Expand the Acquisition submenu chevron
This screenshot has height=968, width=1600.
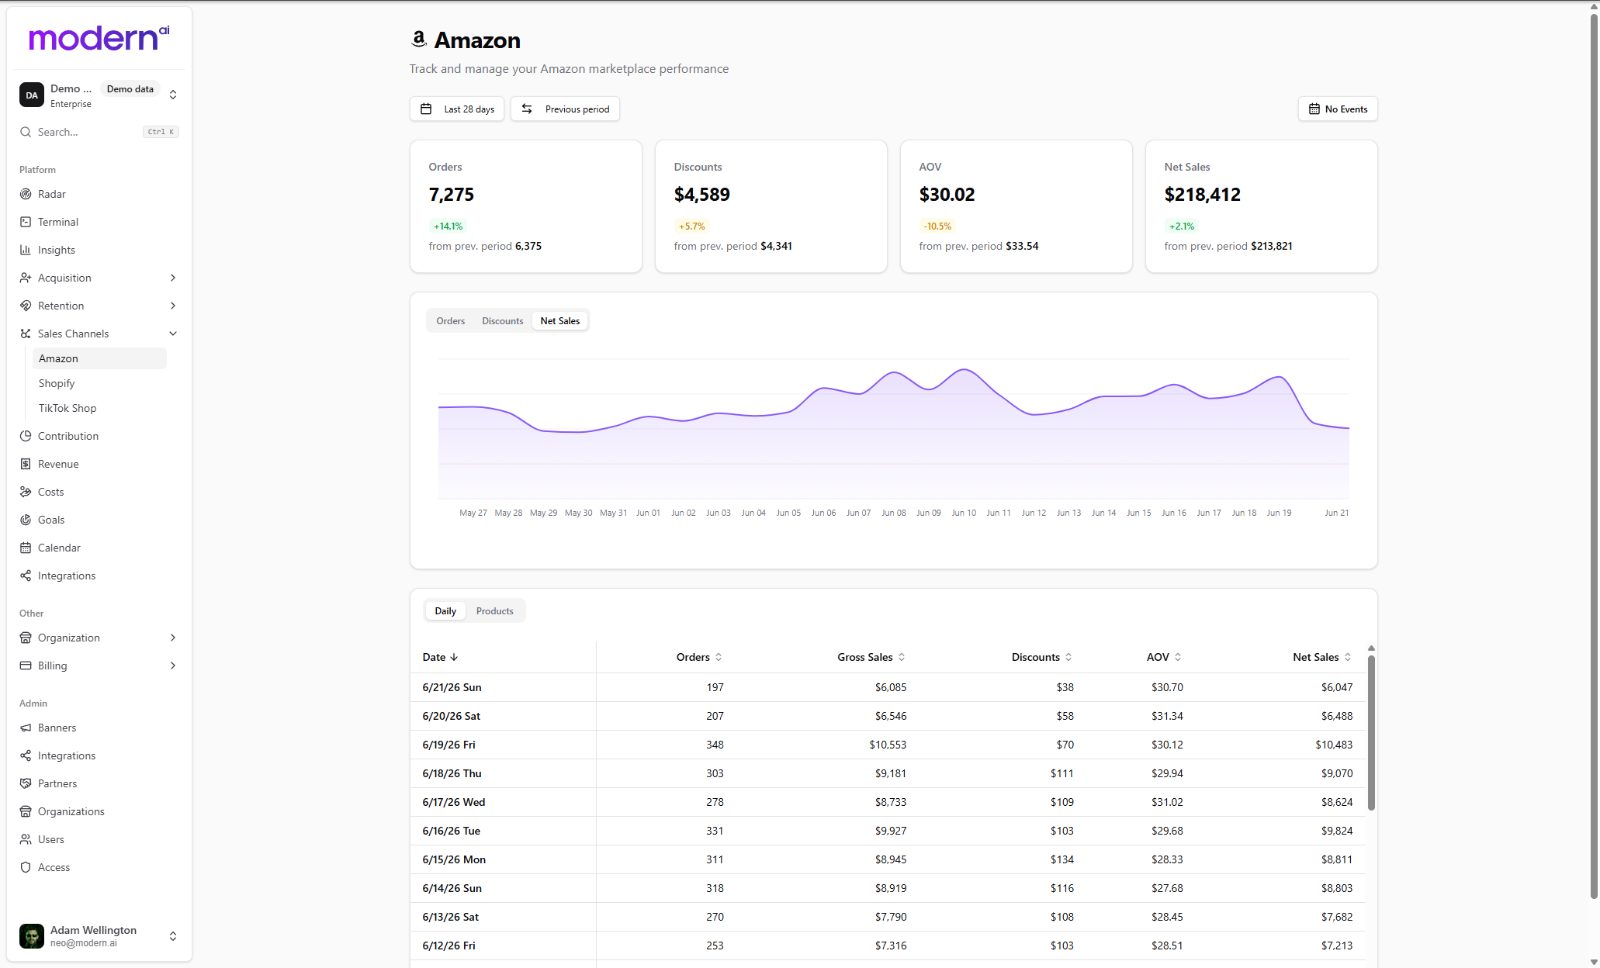tap(173, 278)
